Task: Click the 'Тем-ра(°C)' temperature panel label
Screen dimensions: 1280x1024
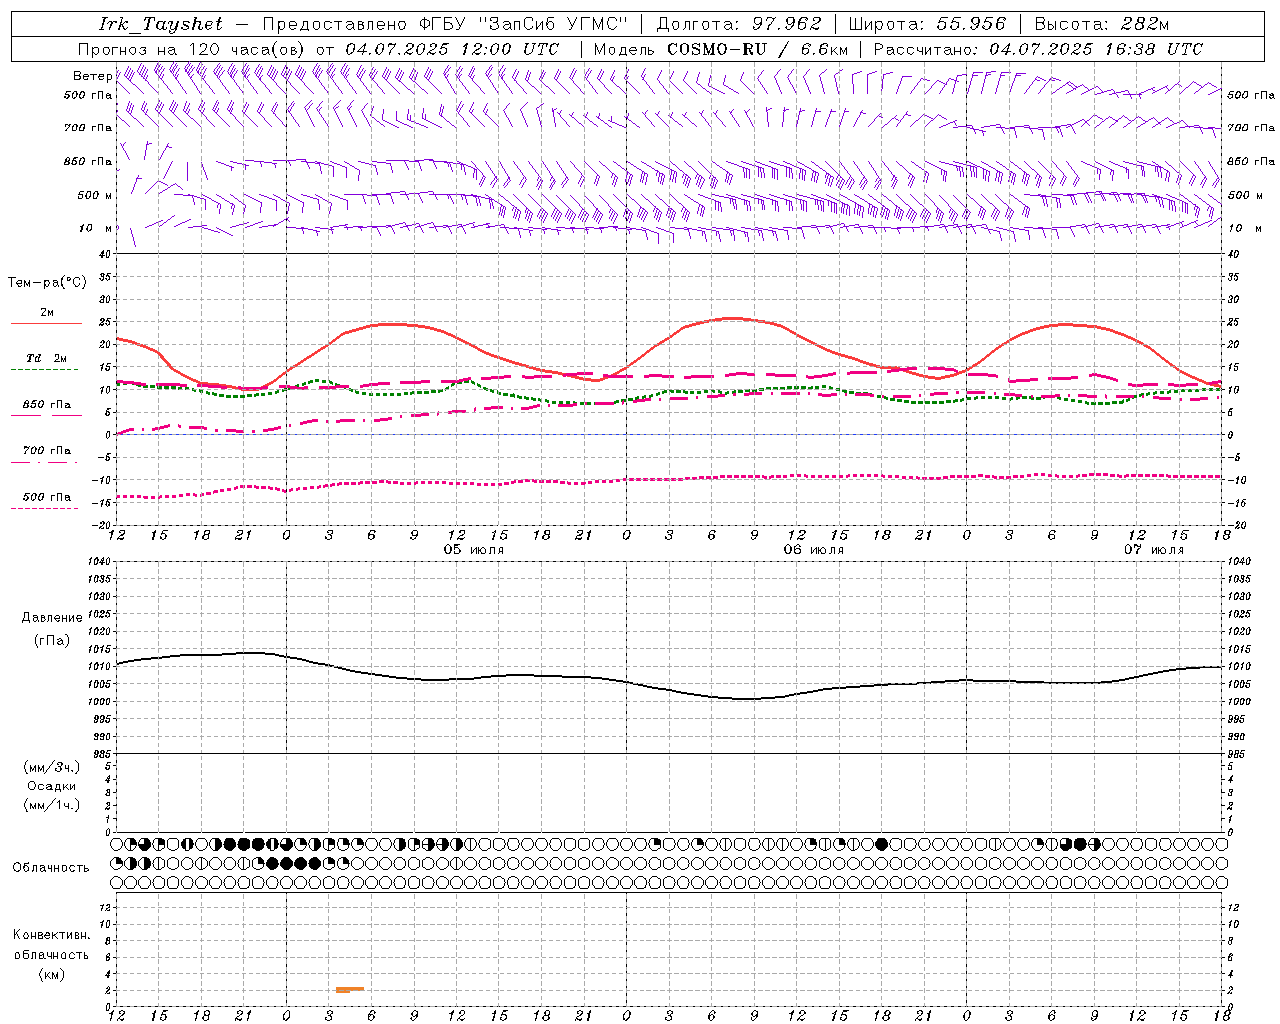Action: click(47, 283)
